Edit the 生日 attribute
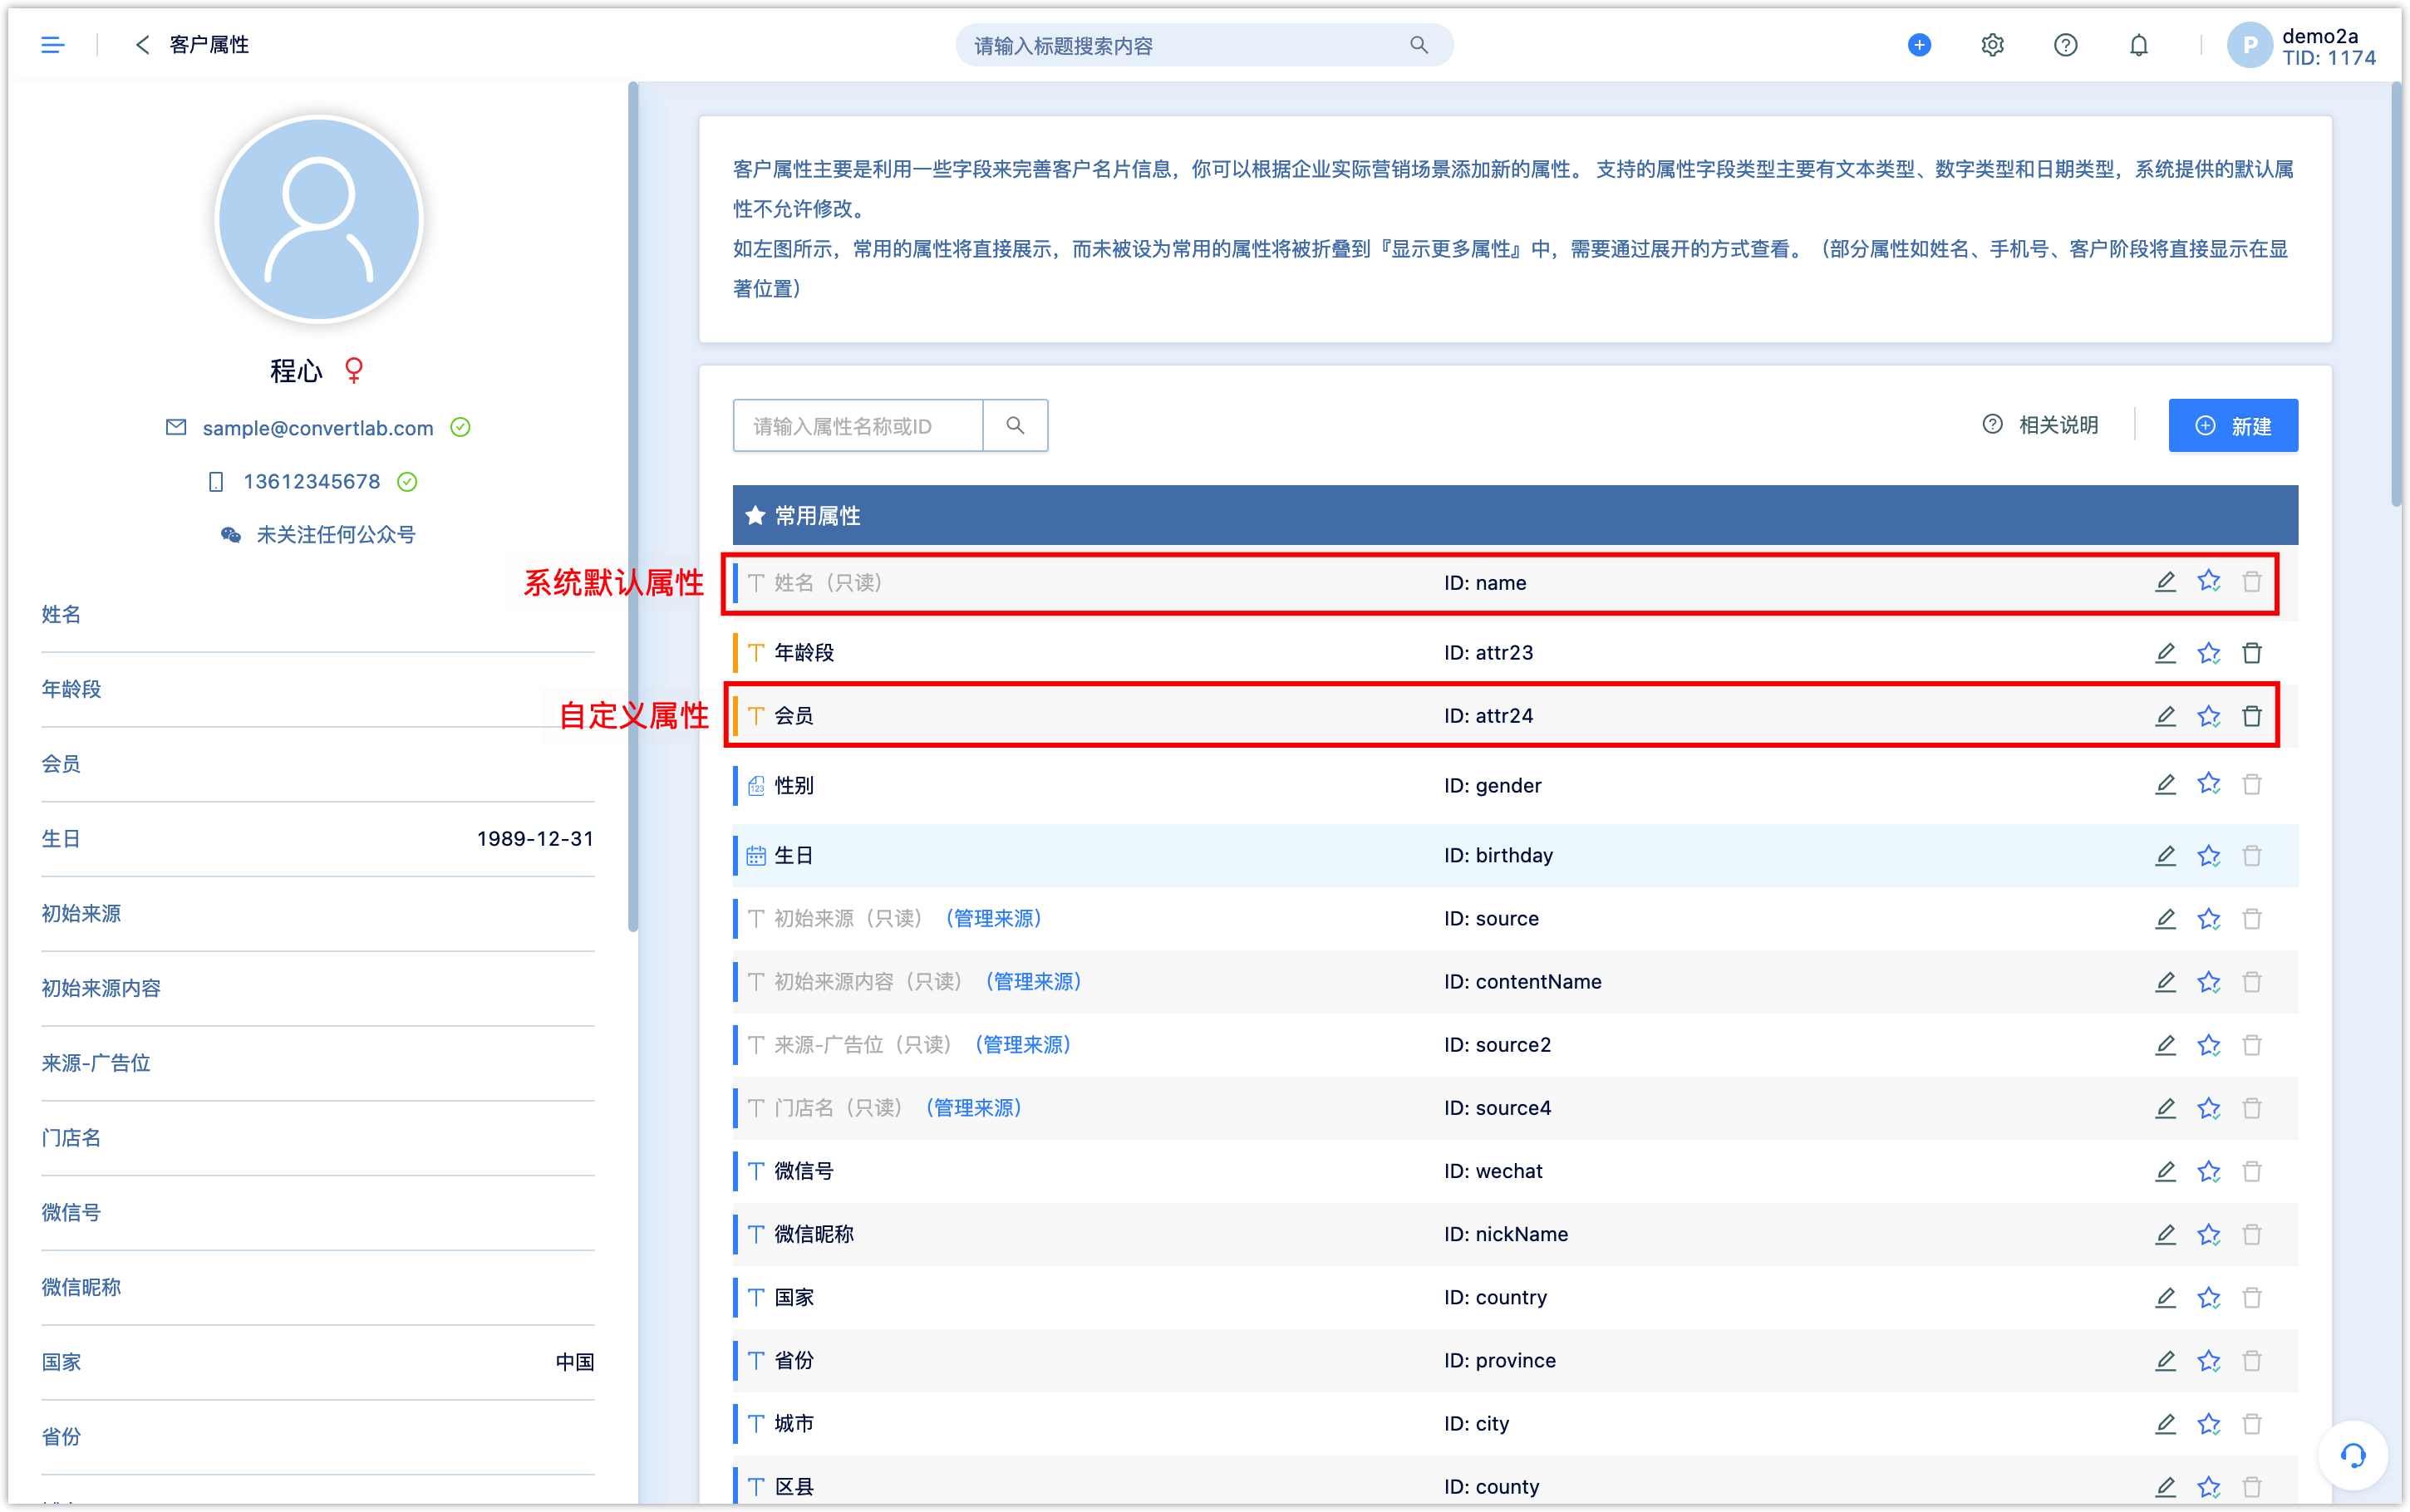 tap(2165, 856)
